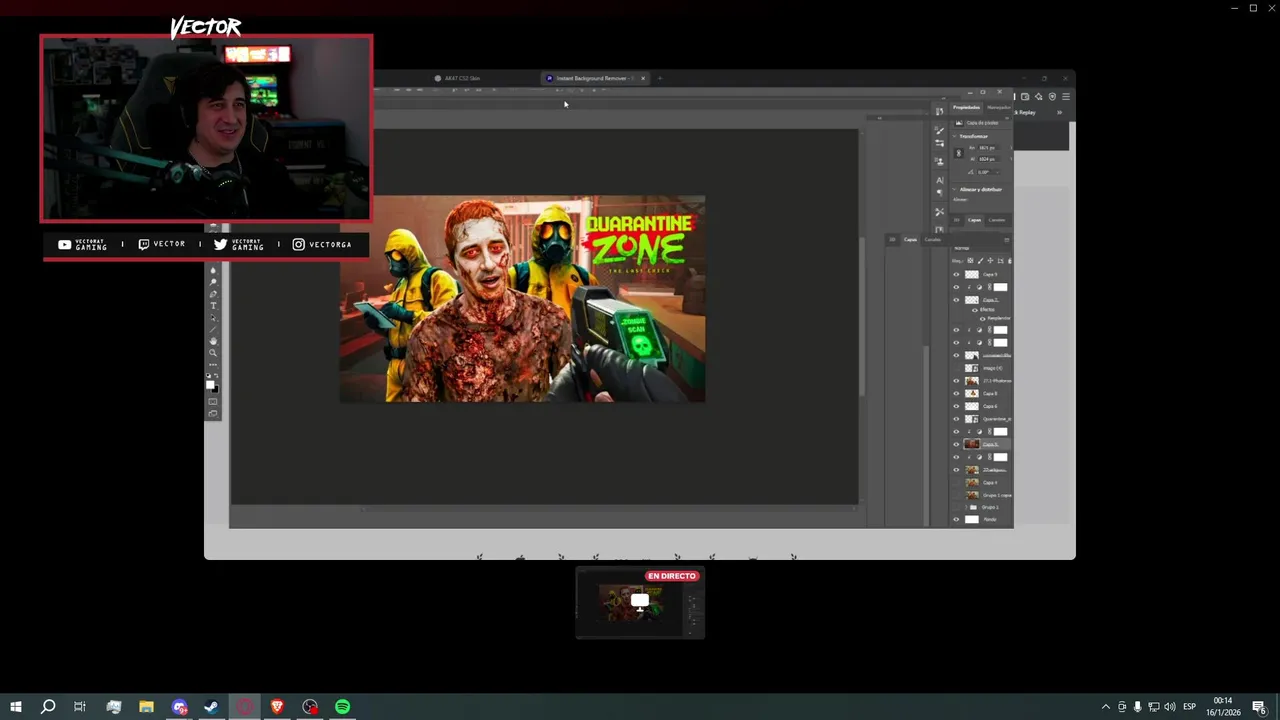Open the Normal blend mode dropdown
The image size is (1280, 720).
pos(978,248)
